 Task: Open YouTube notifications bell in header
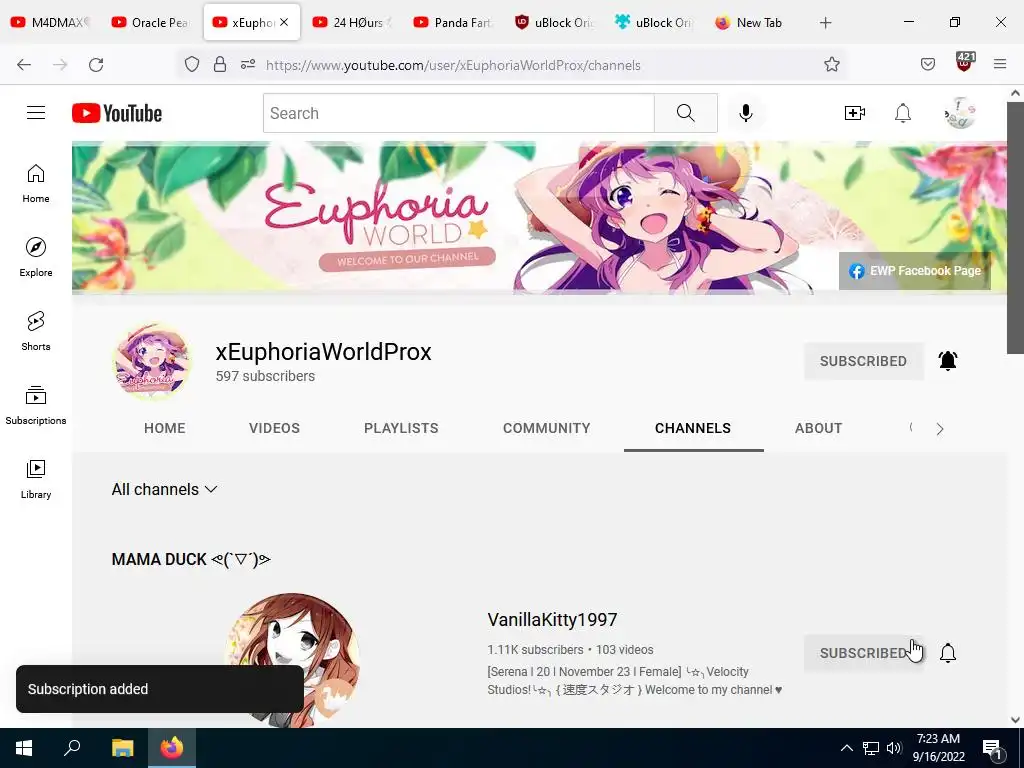[903, 113]
